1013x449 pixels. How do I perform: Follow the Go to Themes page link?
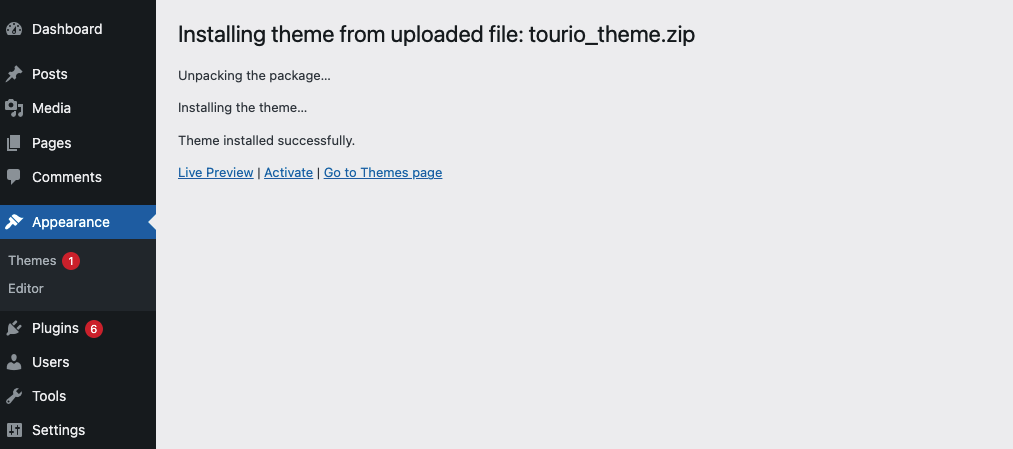[x=382, y=172]
